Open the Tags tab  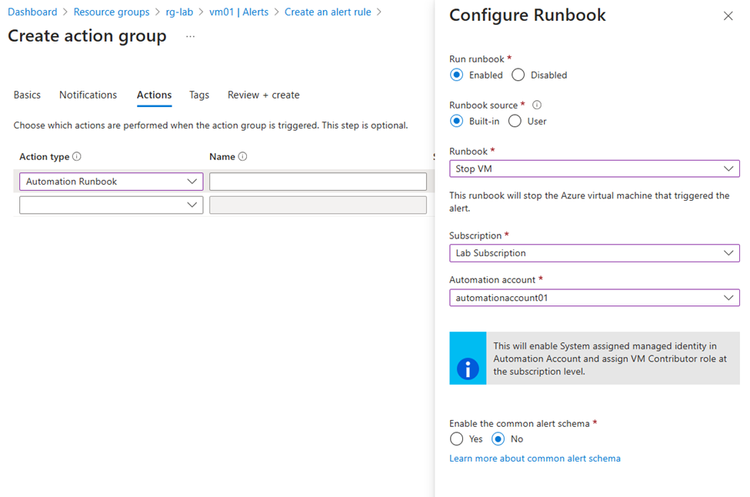coord(199,95)
